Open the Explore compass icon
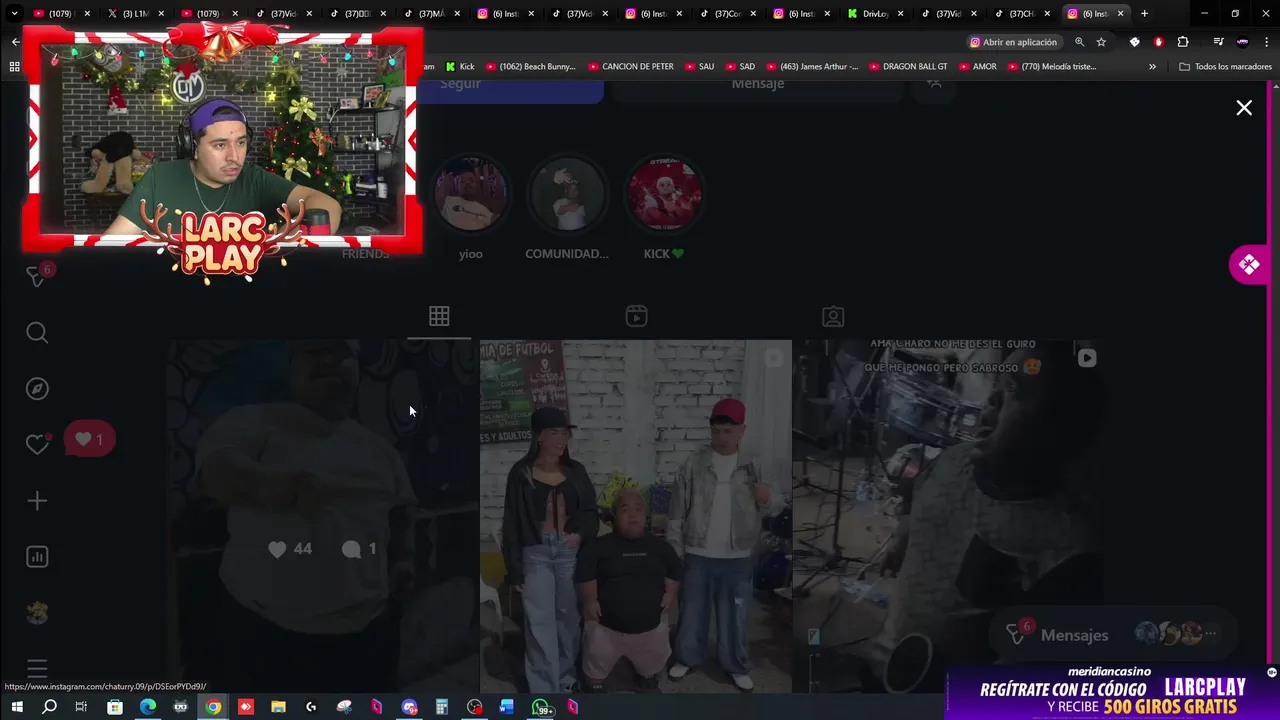Image resolution: width=1280 pixels, height=720 pixels. [x=37, y=389]
